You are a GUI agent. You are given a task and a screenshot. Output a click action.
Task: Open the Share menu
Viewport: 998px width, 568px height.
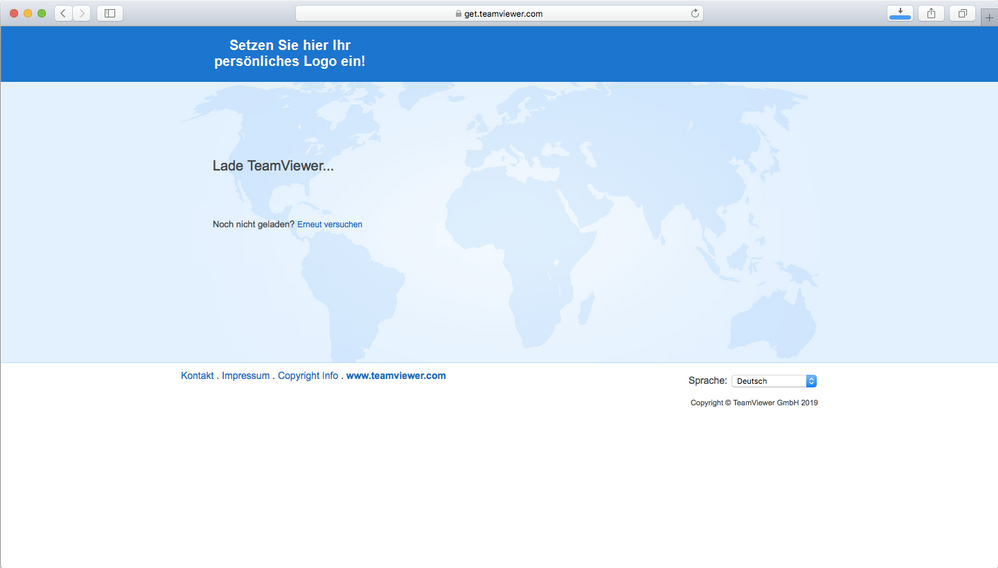pyautogui.click(x=931, y=13)
